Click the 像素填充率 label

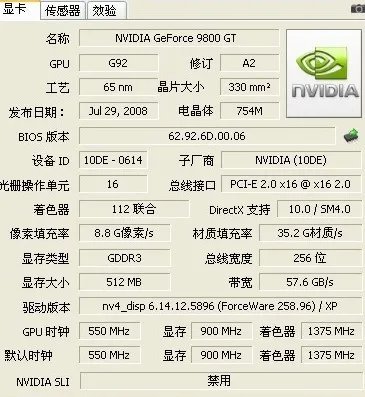(x=39, y=234)
